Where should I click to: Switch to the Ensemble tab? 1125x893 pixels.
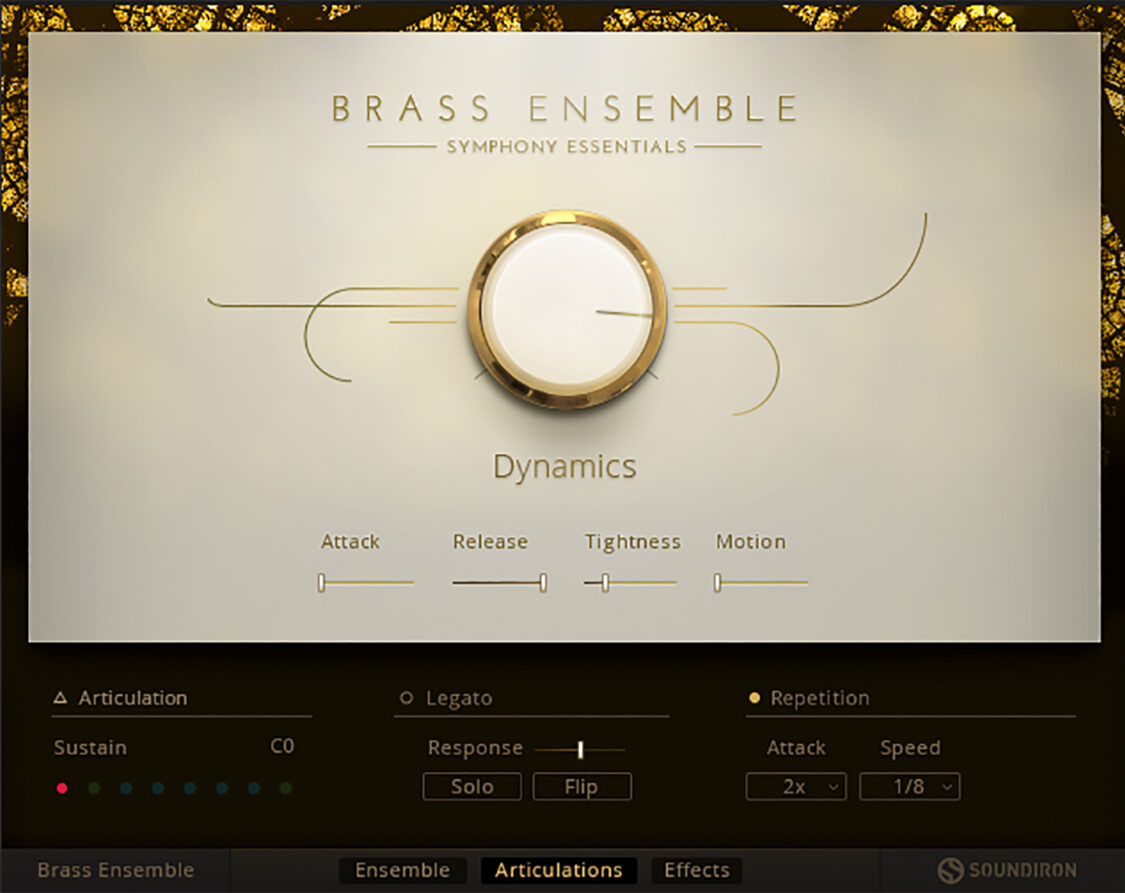pyautogui.click(x=403, y=870)
